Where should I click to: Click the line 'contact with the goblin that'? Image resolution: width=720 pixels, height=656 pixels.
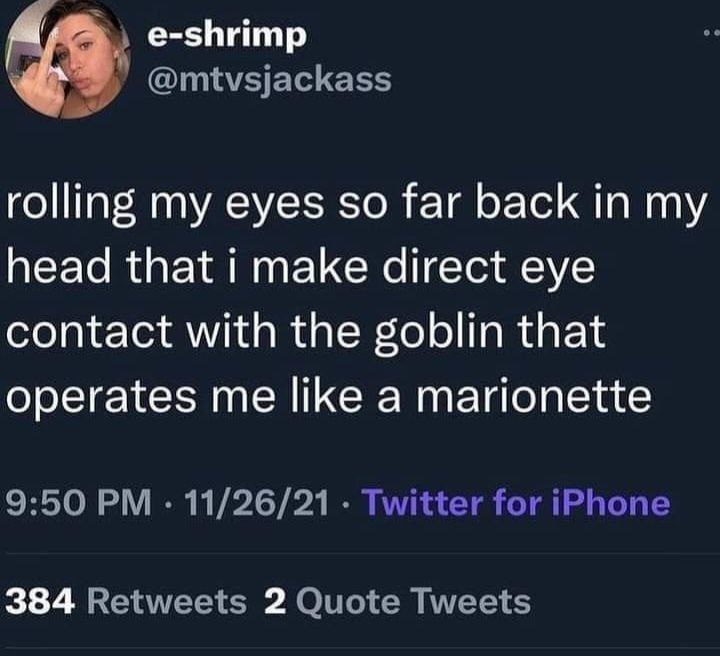pos(306,331)
